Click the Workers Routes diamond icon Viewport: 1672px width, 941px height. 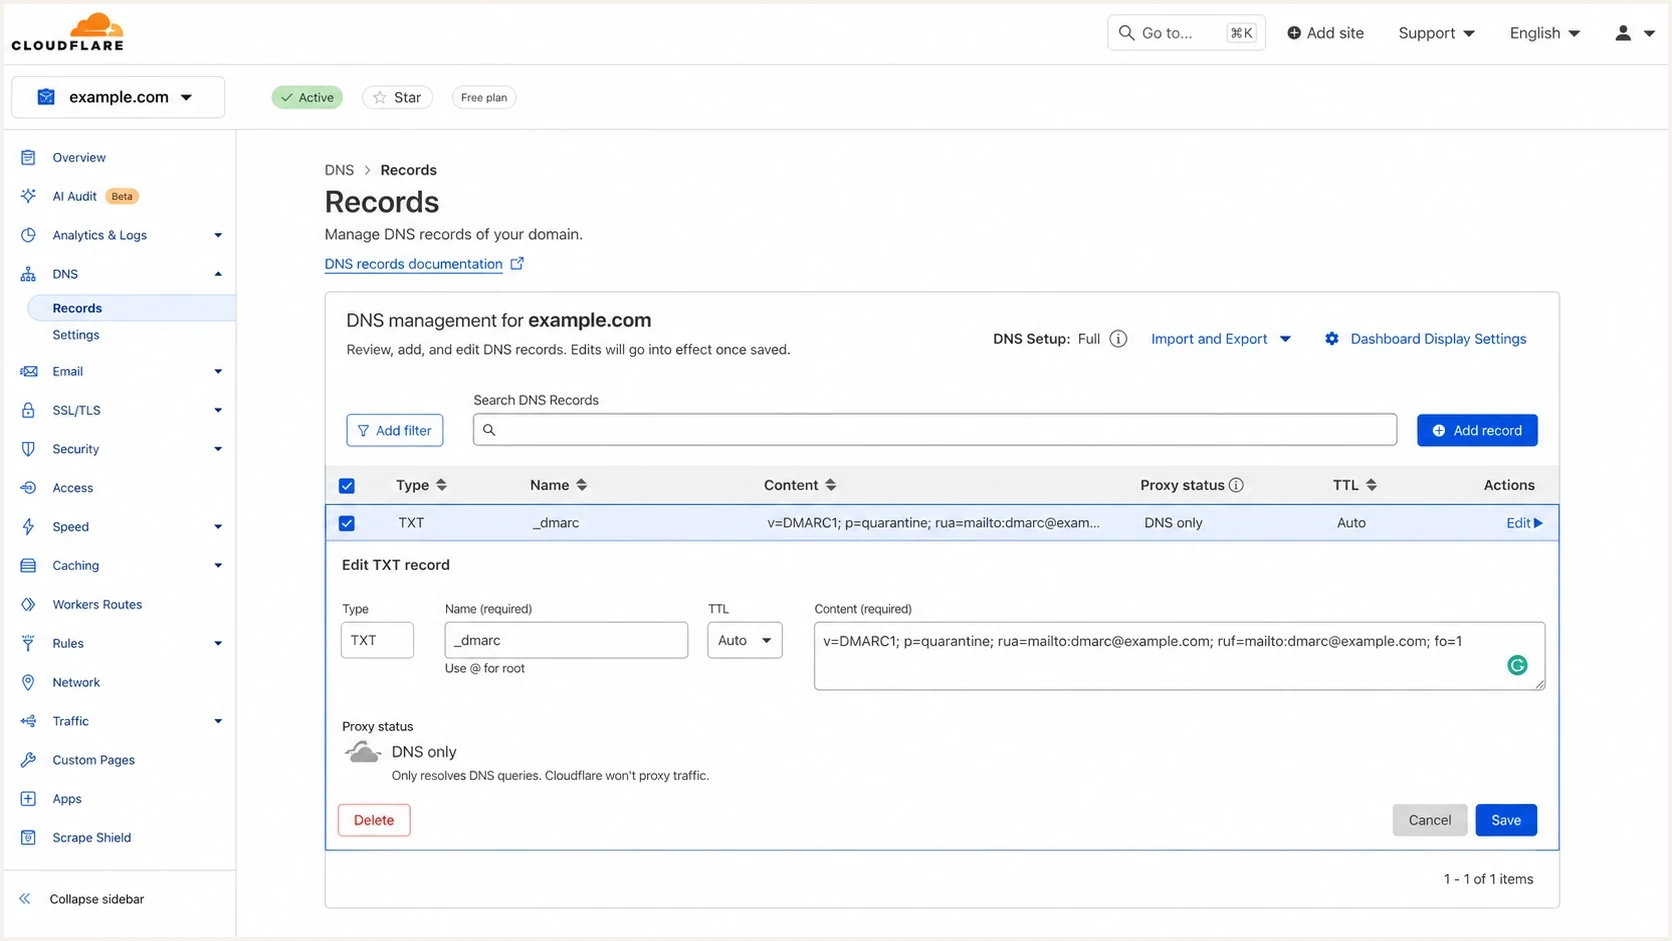click(28, 604)
